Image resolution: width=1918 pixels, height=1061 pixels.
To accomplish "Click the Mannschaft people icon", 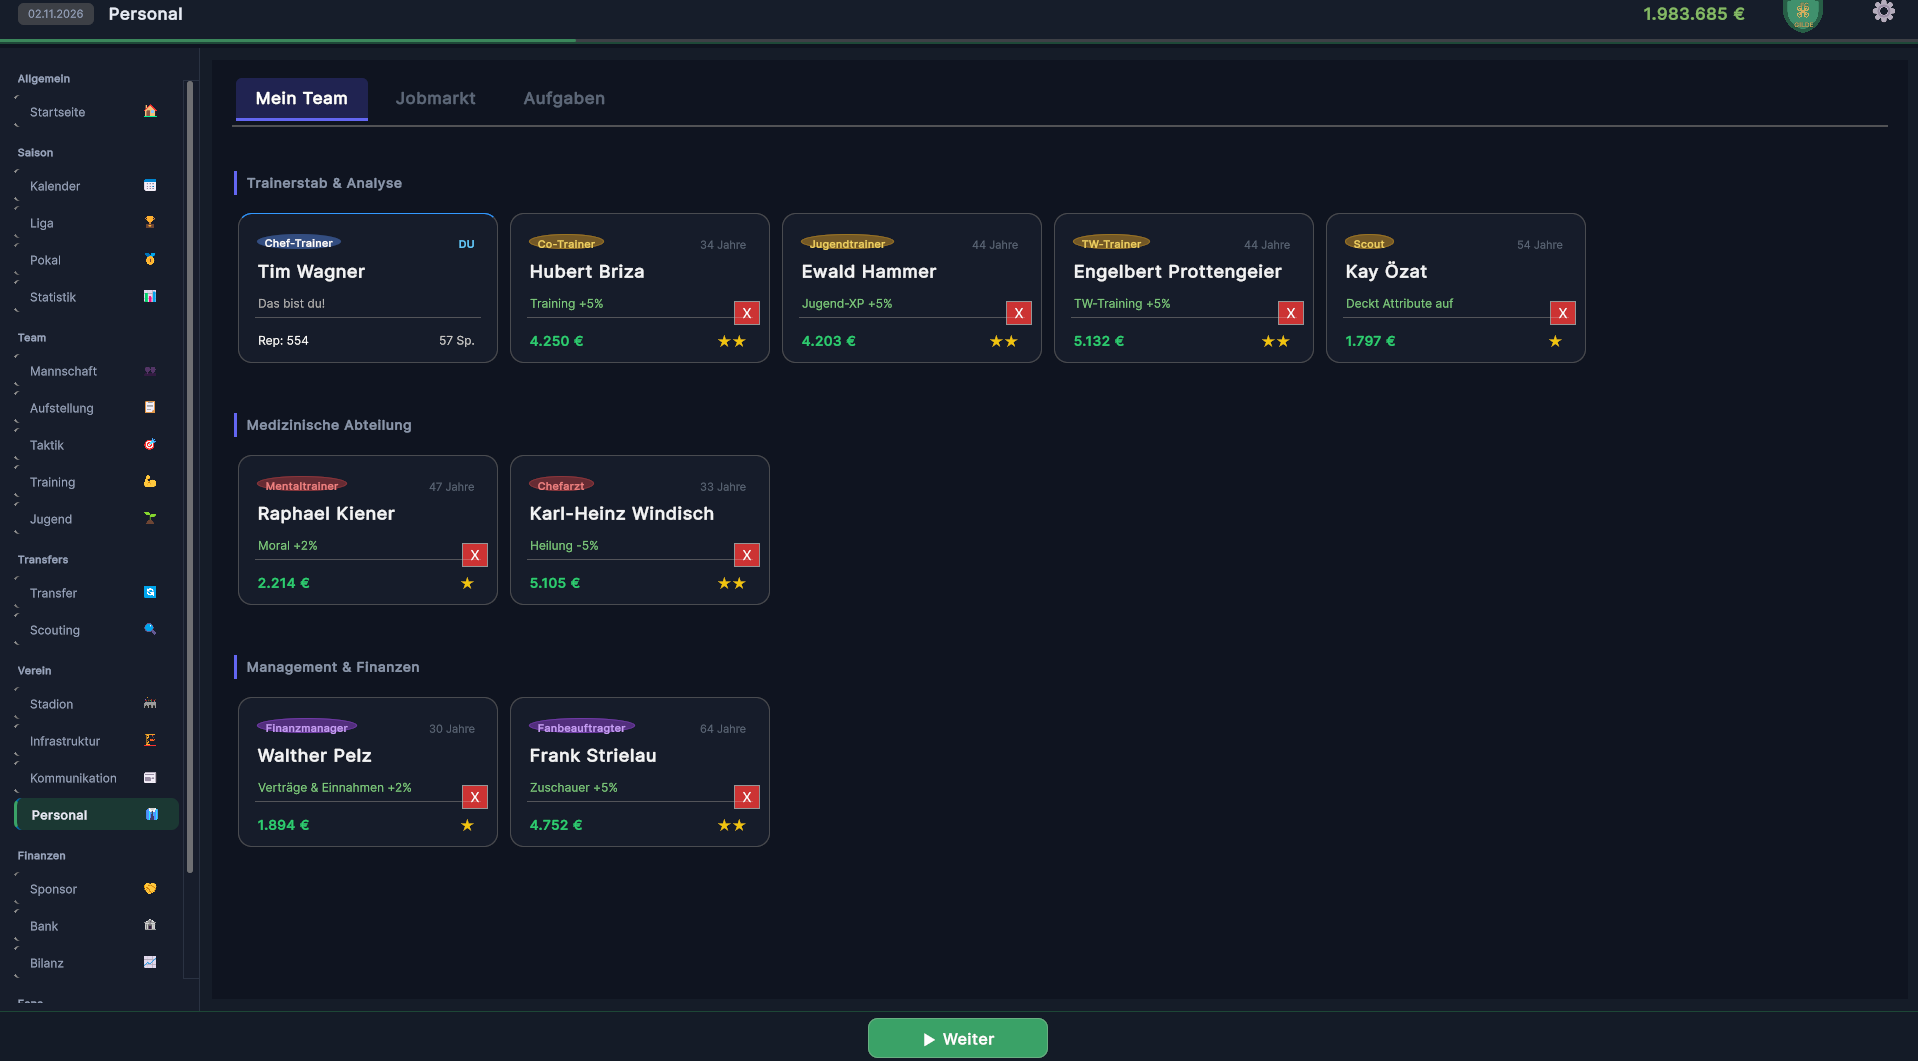I will click(x=150, y=370).
